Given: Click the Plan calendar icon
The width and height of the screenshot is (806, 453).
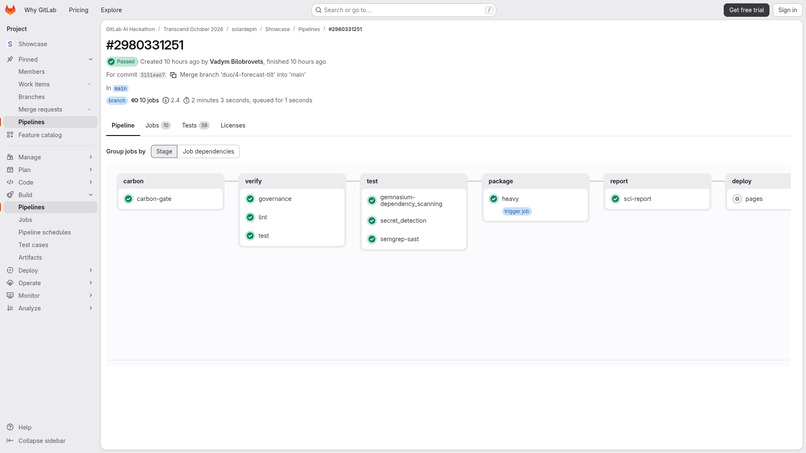Looking at the screenshot, I should [x=10, y=170].
